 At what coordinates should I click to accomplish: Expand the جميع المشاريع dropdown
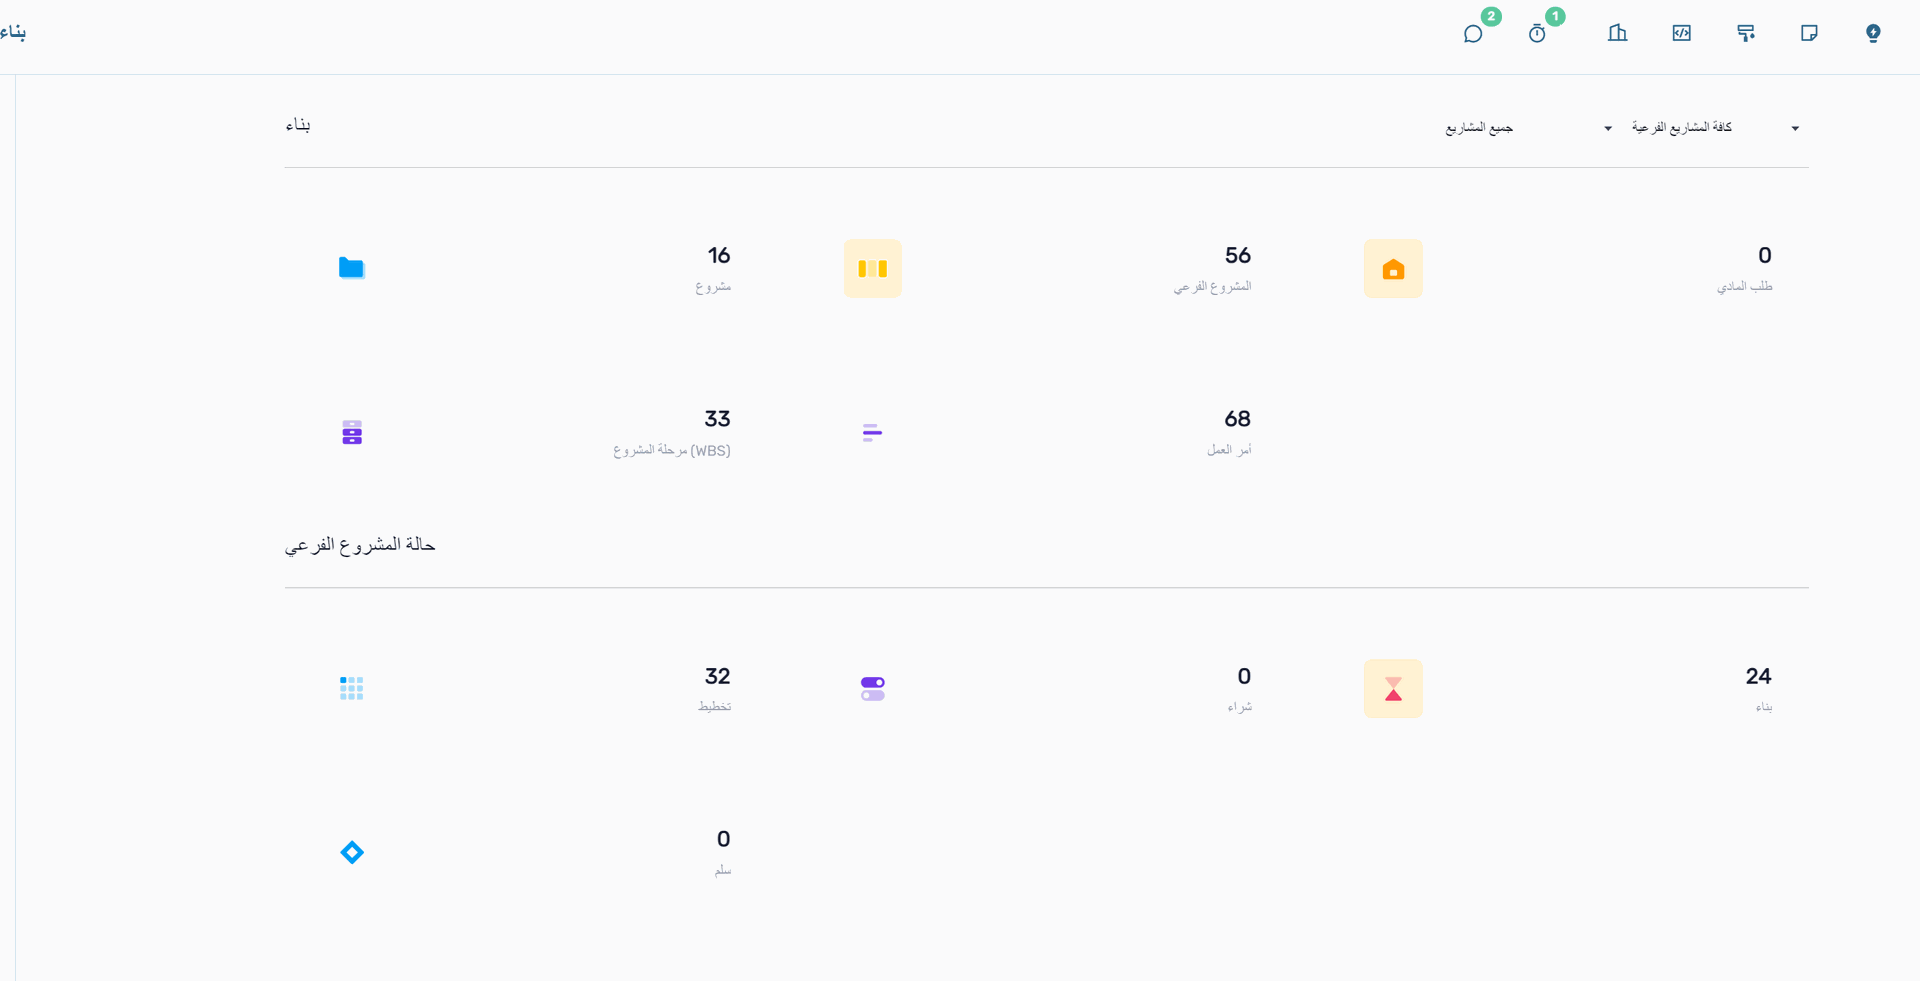(x=1528, y=128)
